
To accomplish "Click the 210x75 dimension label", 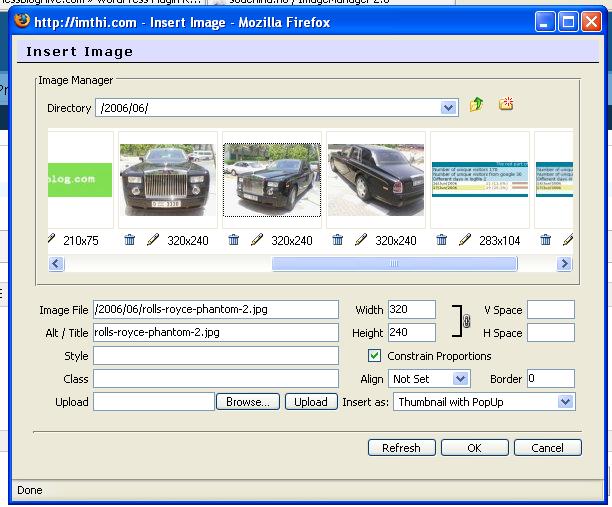I will 81,240.
